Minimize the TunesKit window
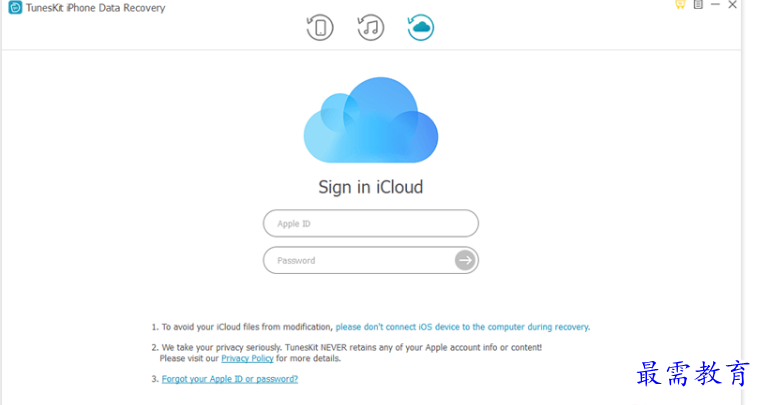 pos(715,5)
